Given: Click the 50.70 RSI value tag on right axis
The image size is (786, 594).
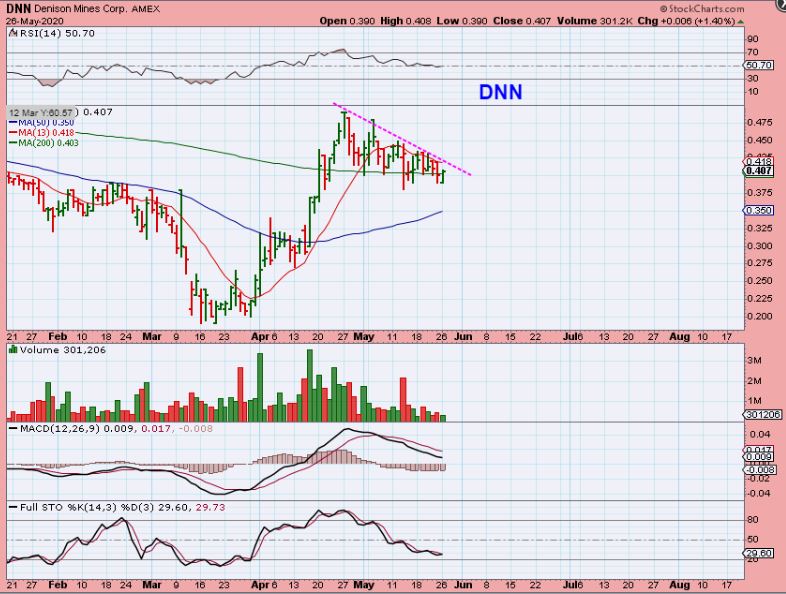Looking at the screenshot, I should point(758,65).
